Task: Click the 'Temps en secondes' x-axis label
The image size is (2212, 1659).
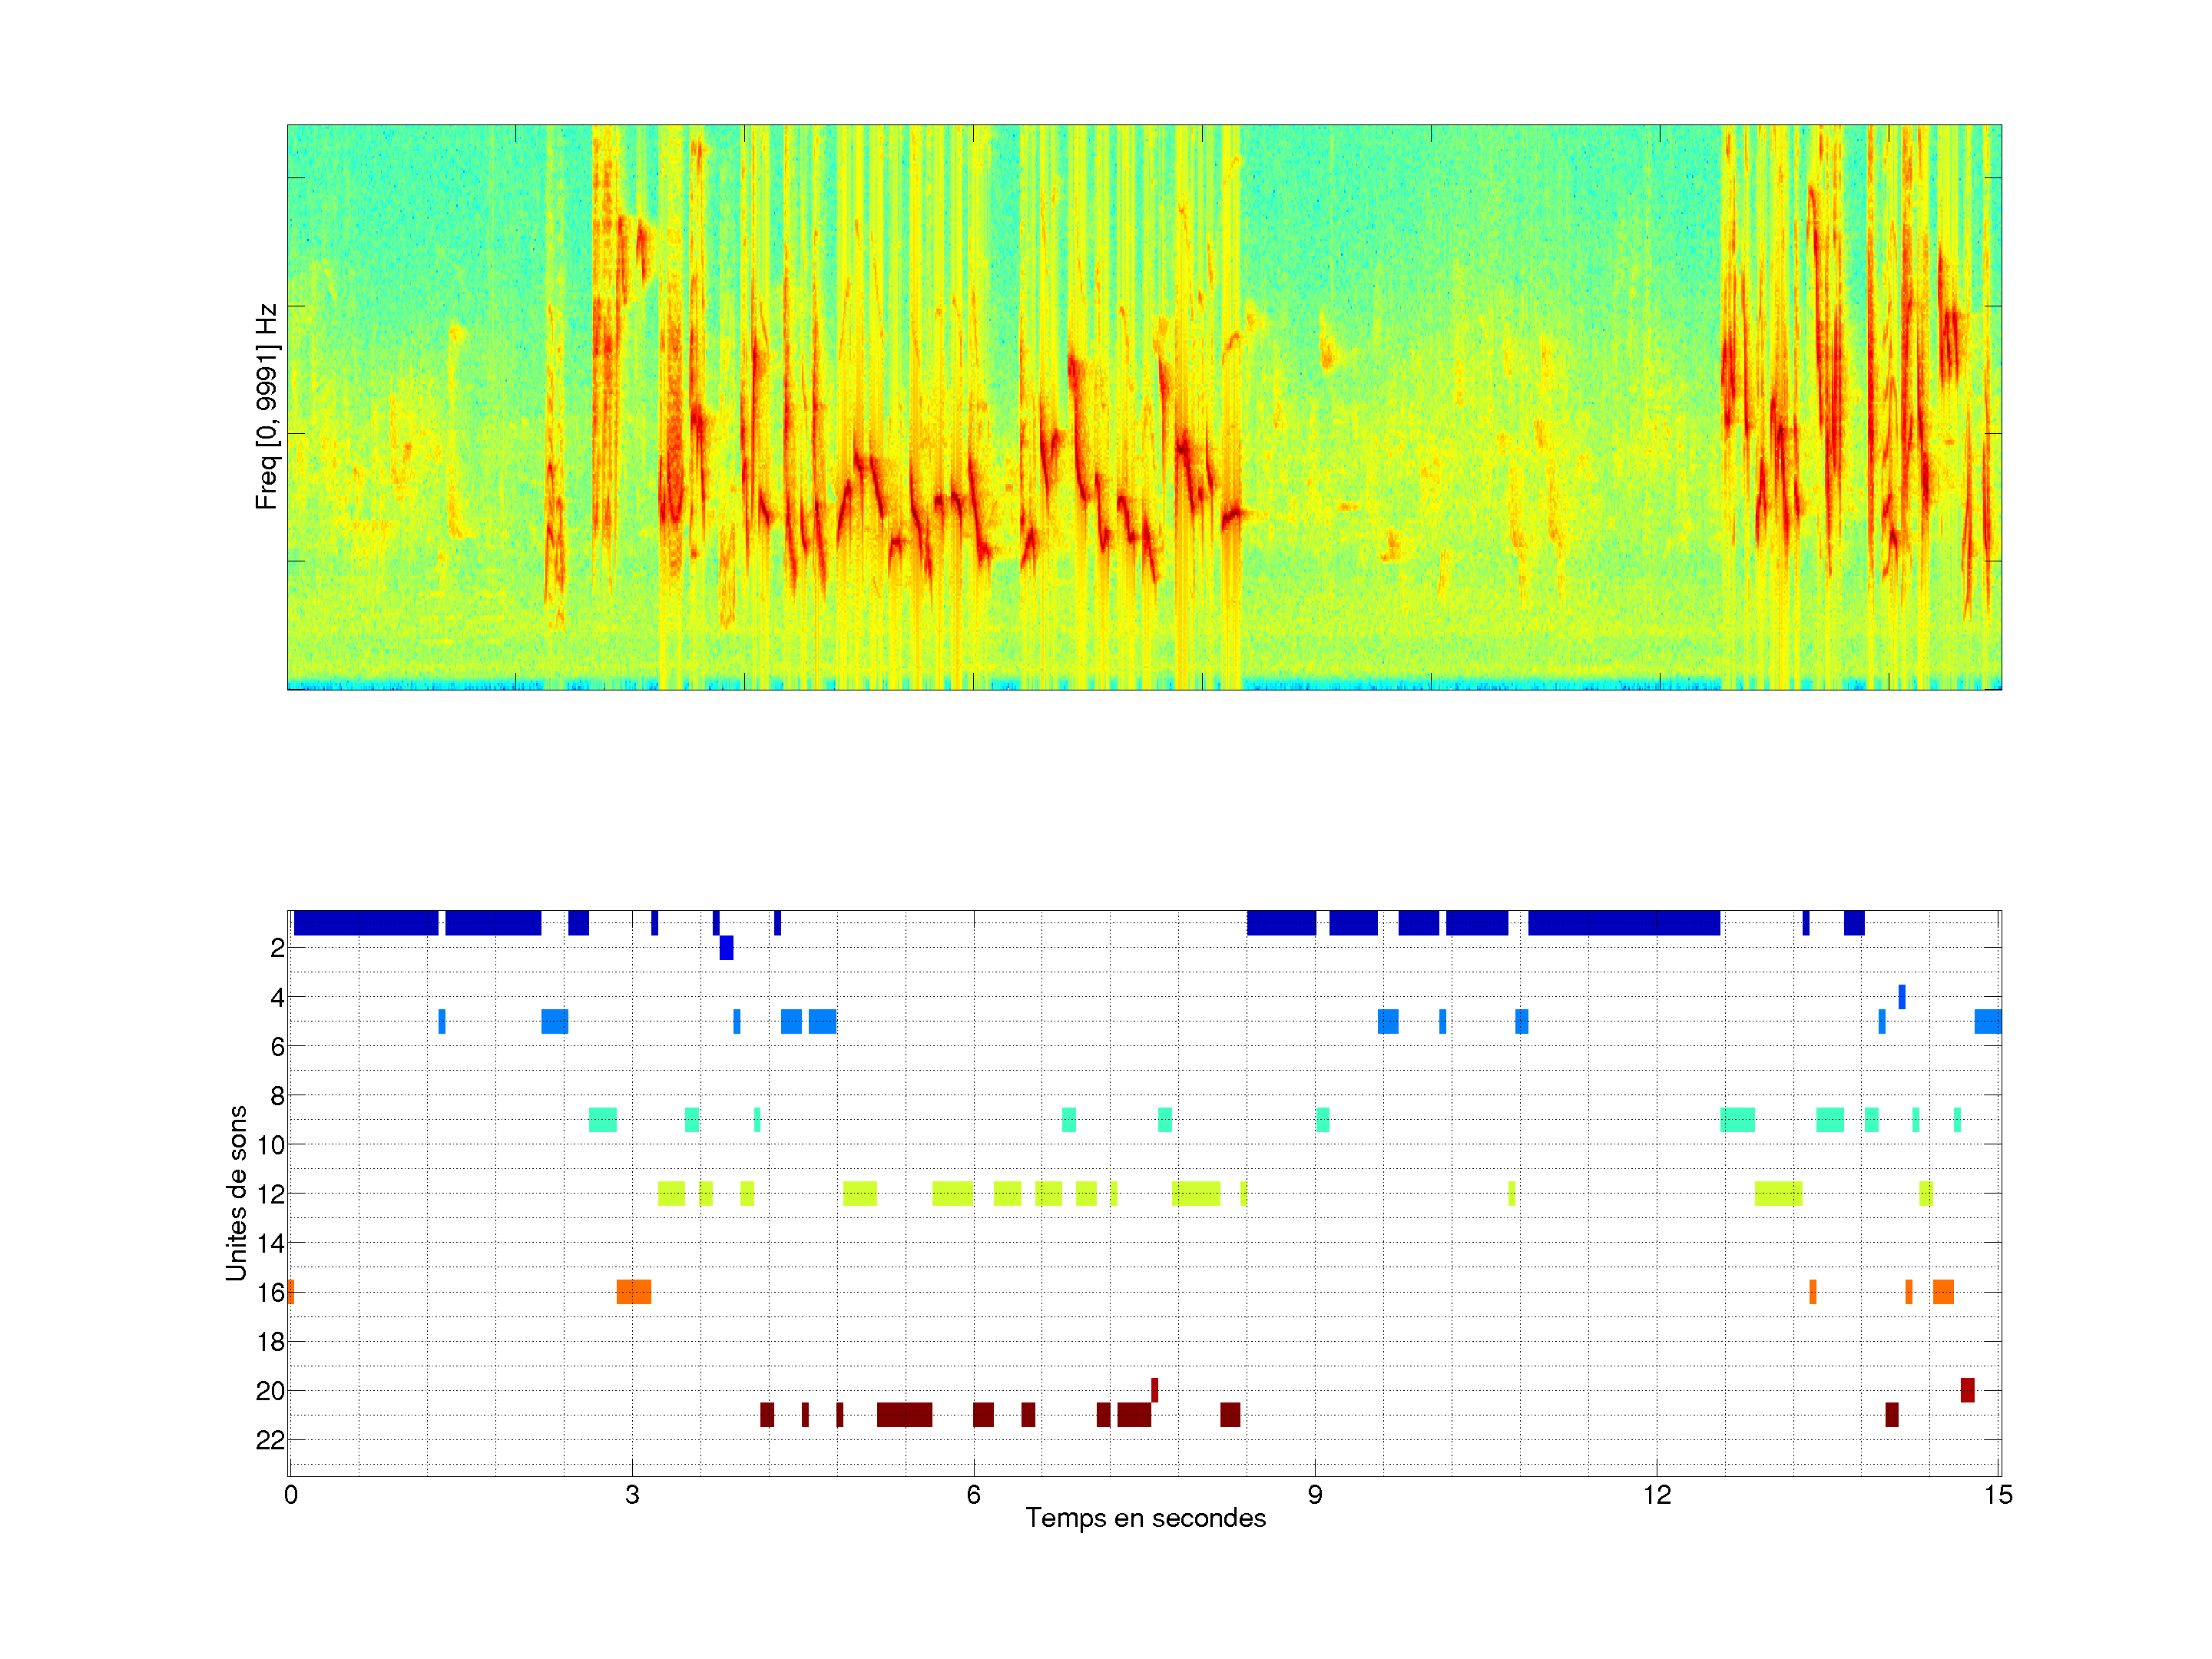Action: tap(1145, 1518)
